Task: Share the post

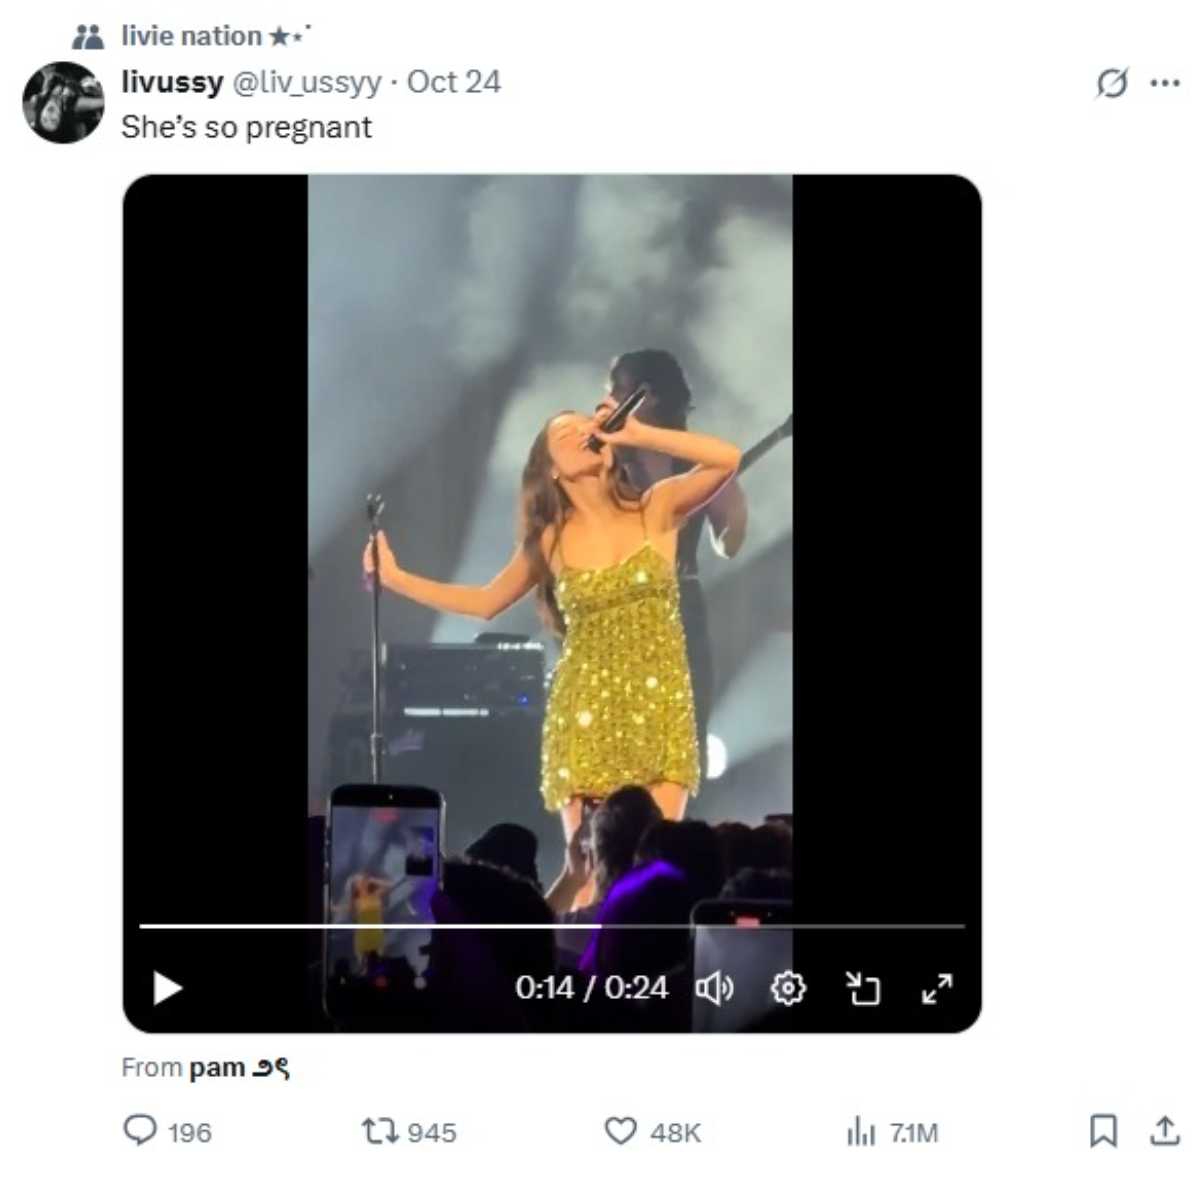Action: point(1164,1131)
